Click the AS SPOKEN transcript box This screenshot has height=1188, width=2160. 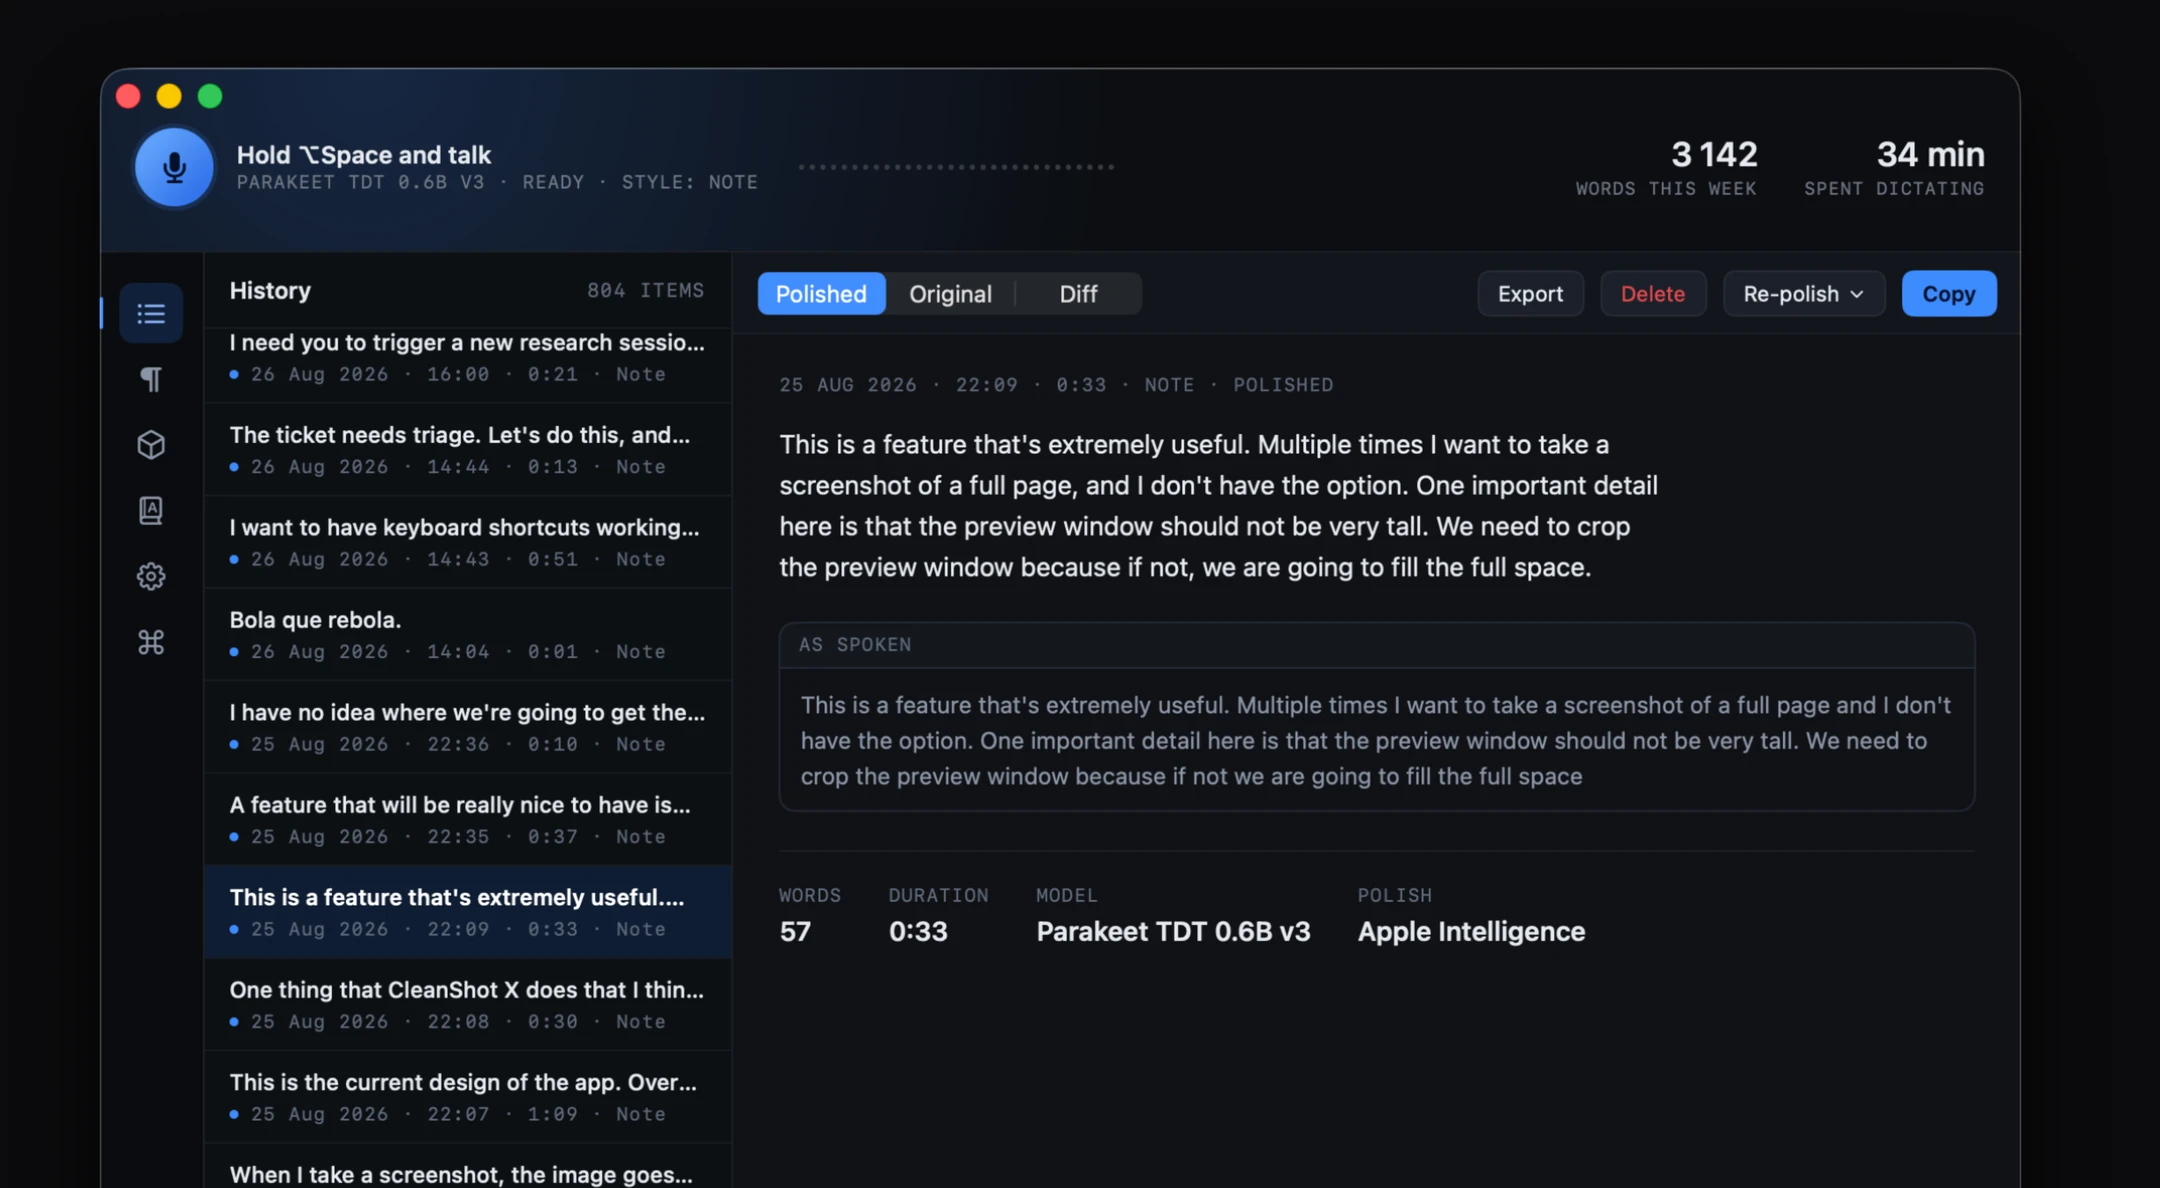point(1376,716)
